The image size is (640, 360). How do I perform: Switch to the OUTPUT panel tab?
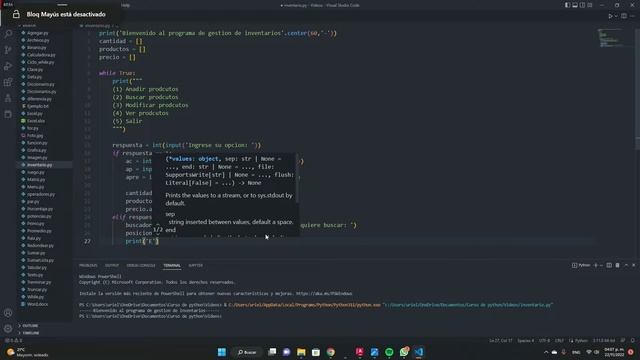pyautogui.click(x=112, y=265)
